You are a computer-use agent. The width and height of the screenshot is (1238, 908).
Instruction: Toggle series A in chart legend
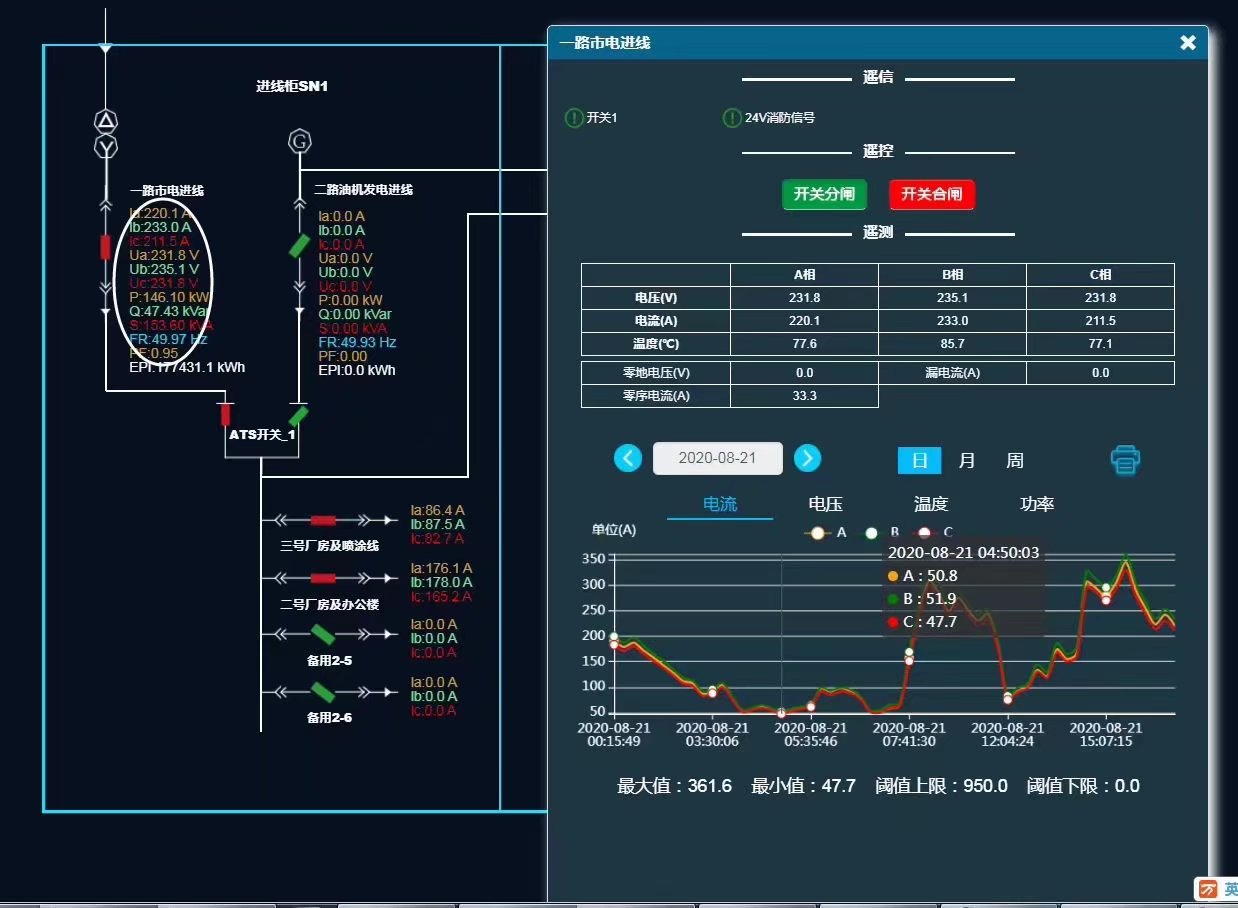pyautogui.click(x=826, y=533)
